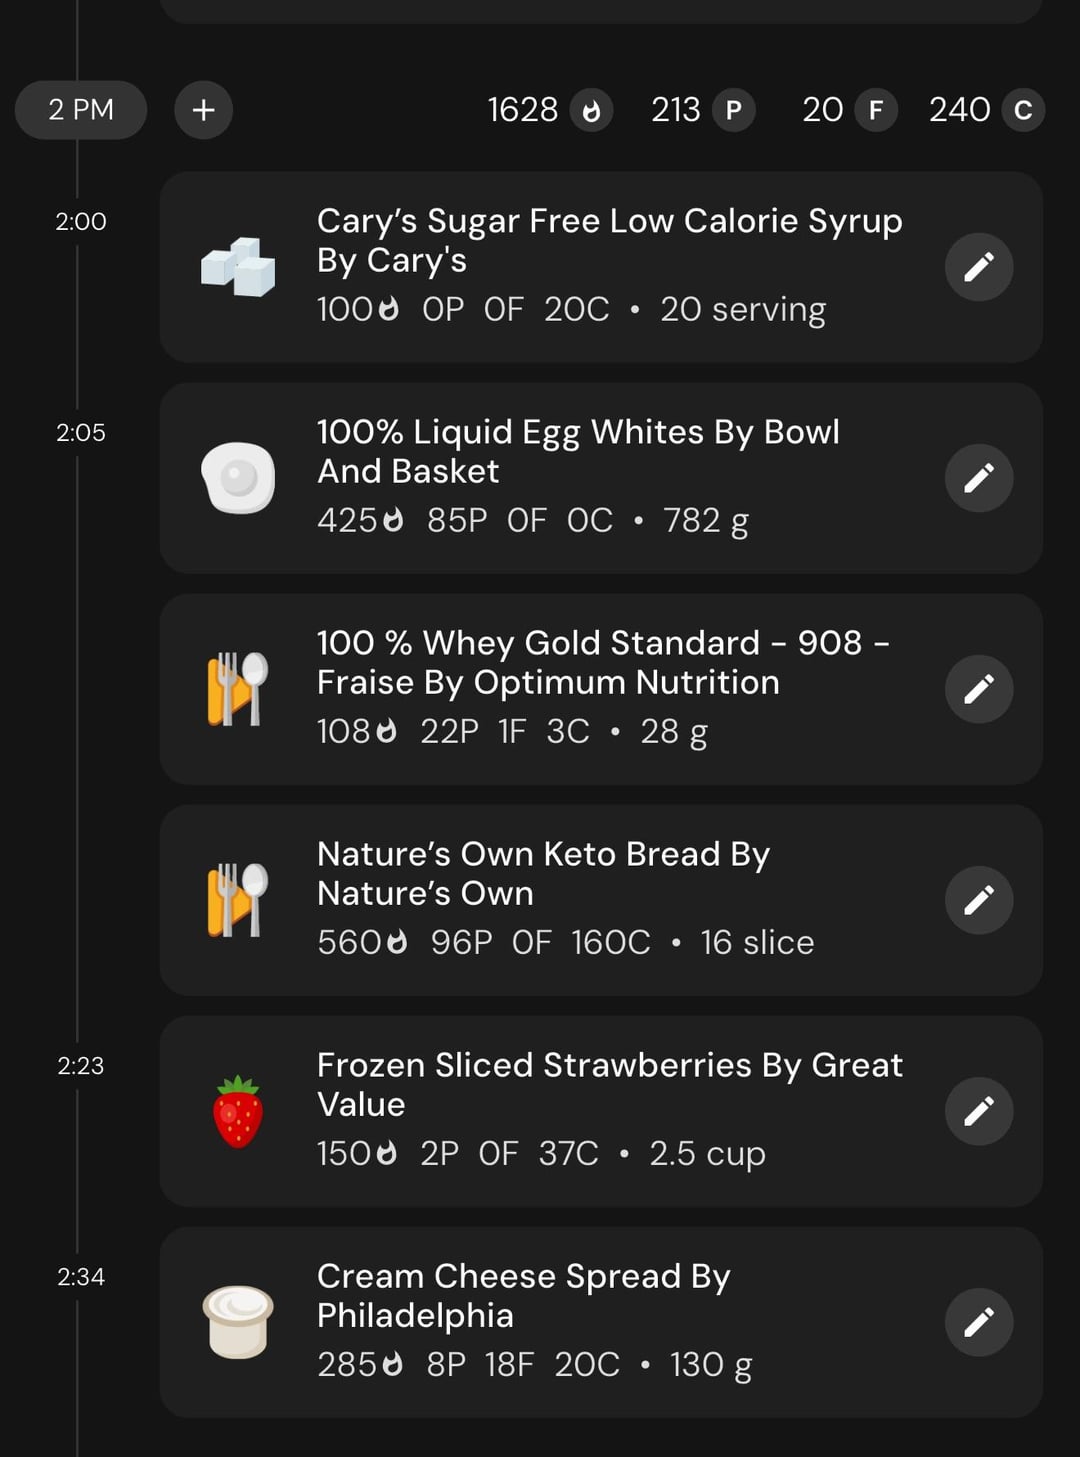Open the strawberry icon food item
Image resolution: width=1080 pixels, height=1457 pixels.
tap(238, 1111)
